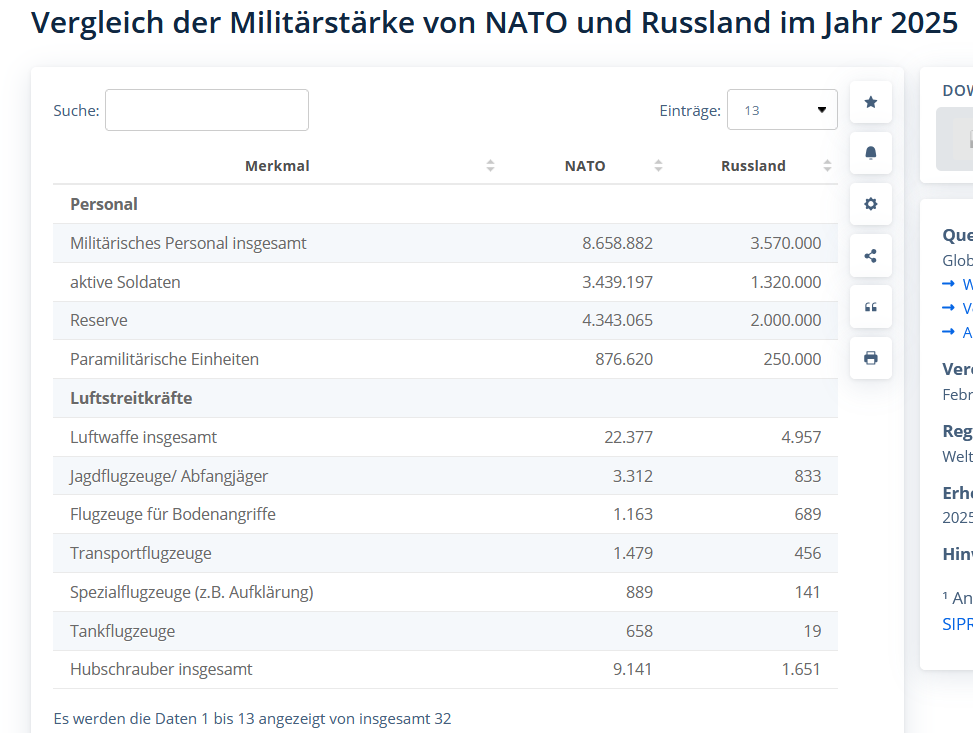Click the printer icon
973x733 pixels.
[870, 358]
